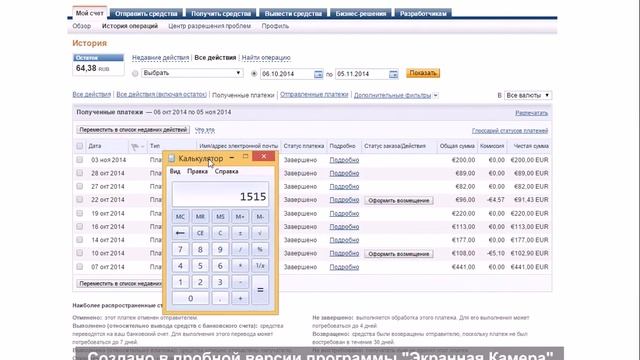This screenshot has width=640, height=360.
Task: Tick checkbox for 03 ноя 2014 row
Action: pyautogui.click(x=80, y=160)
